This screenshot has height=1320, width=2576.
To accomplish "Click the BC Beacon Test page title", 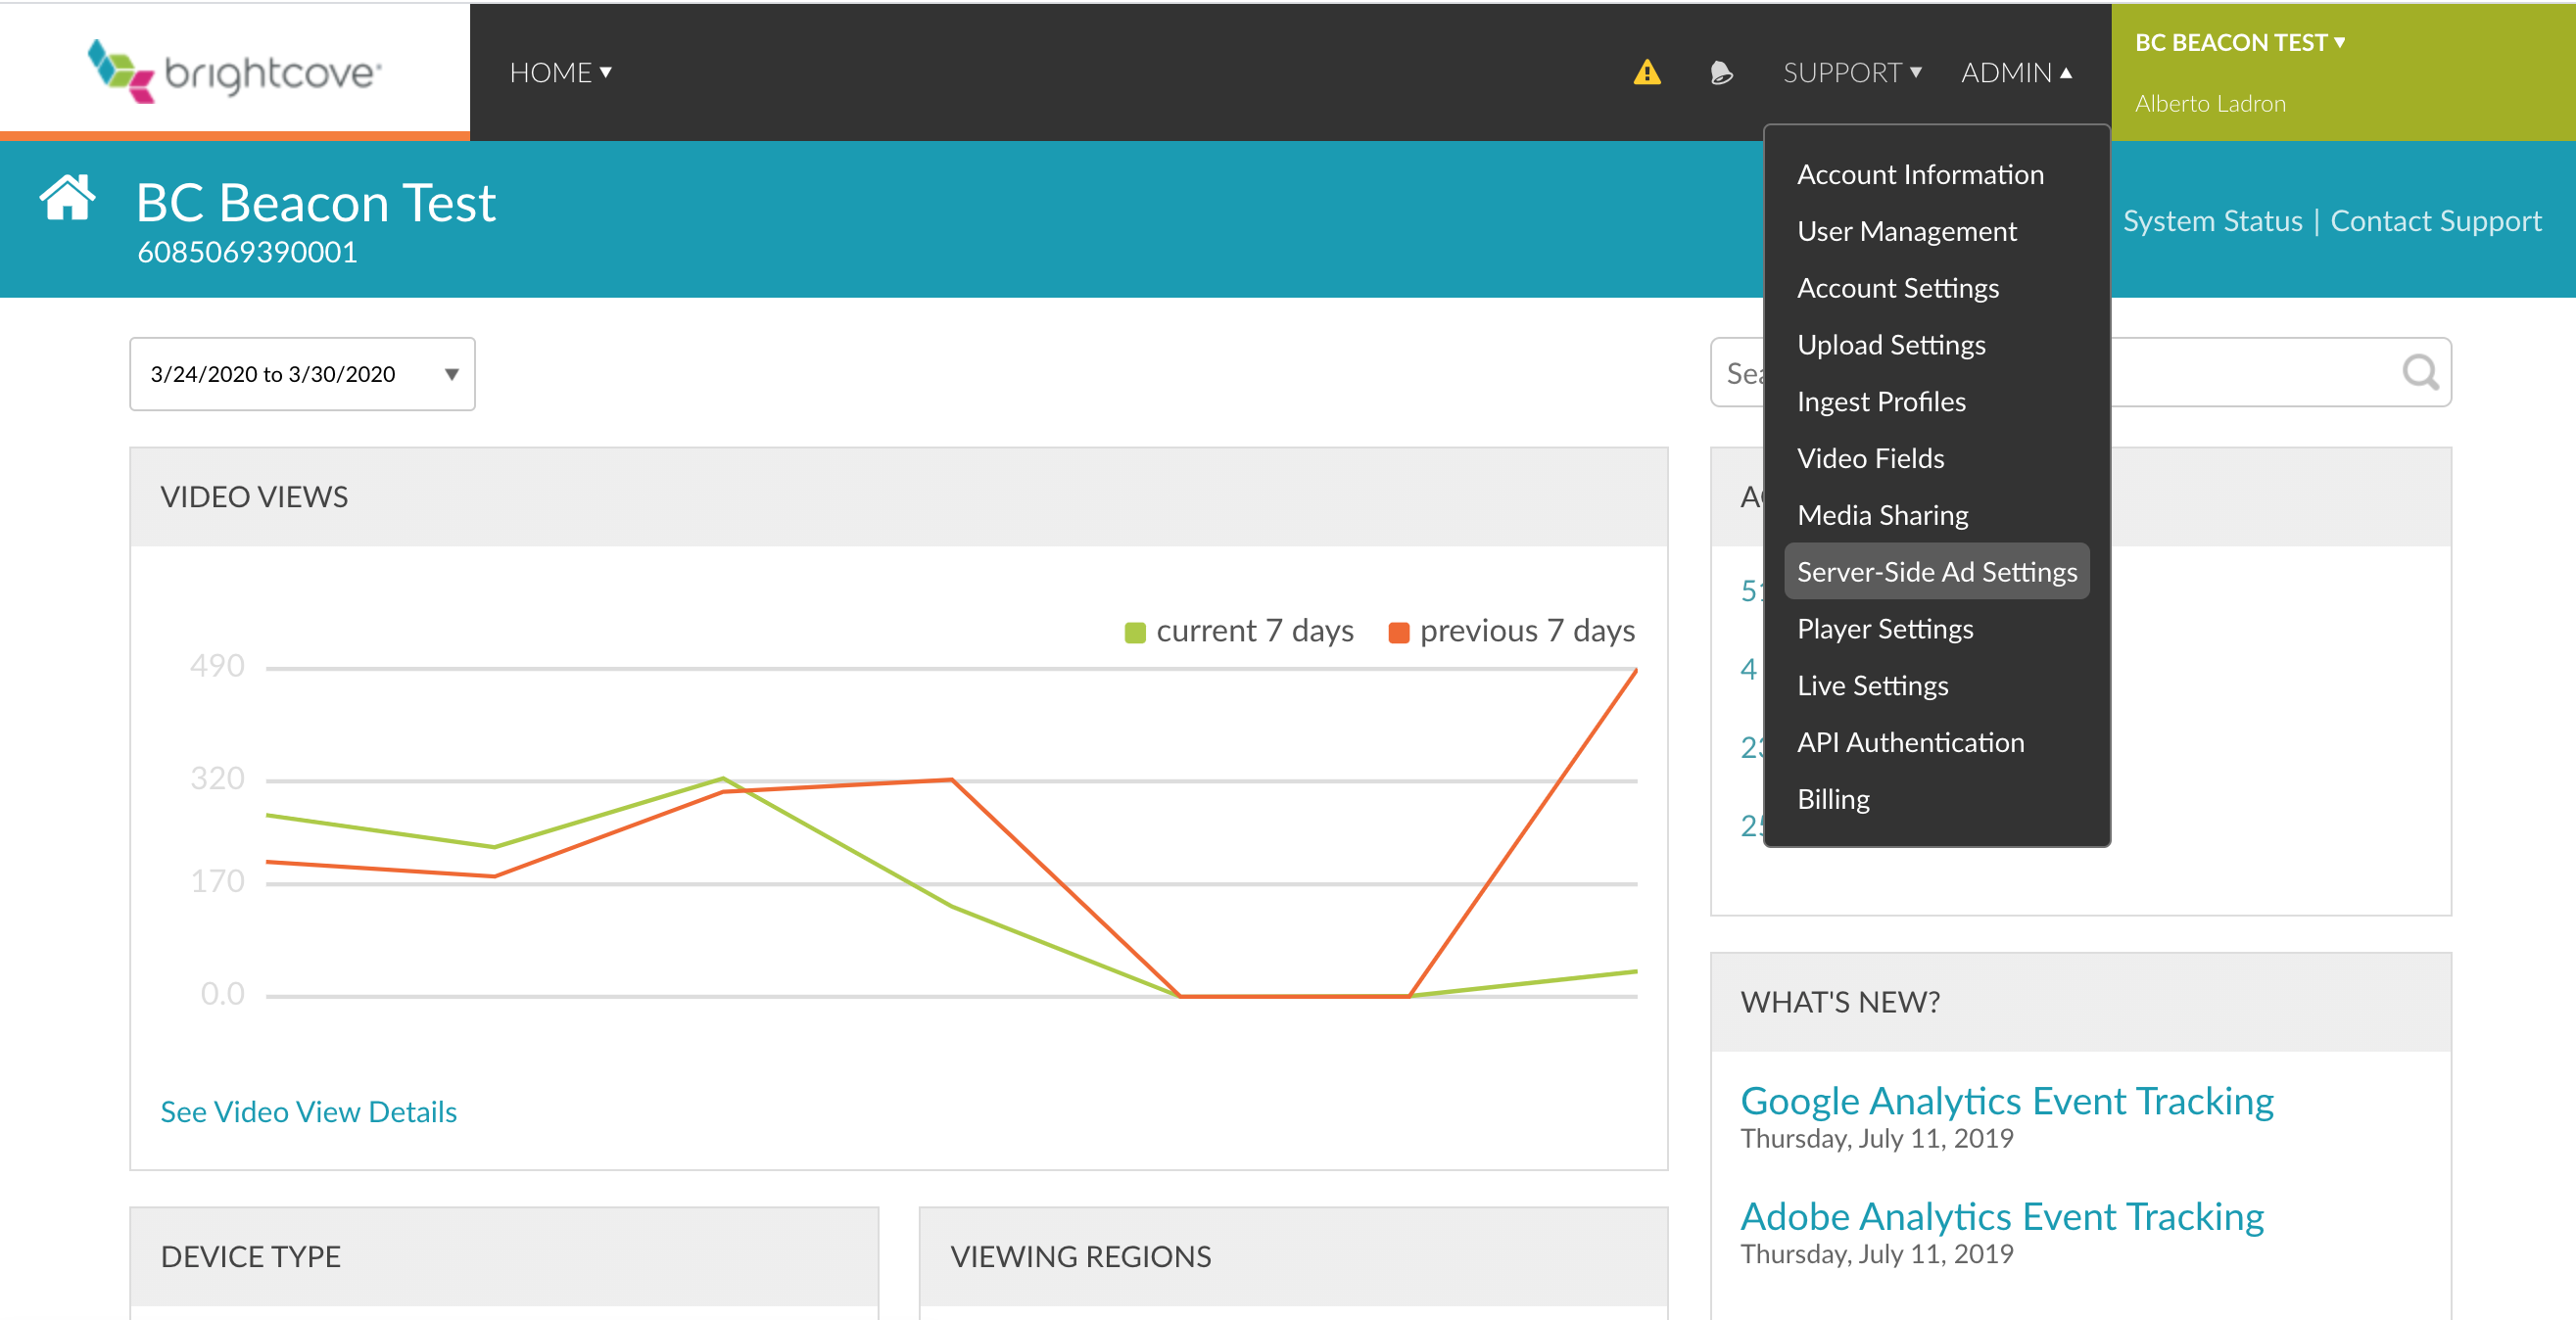I will click(x=315, y=203).
